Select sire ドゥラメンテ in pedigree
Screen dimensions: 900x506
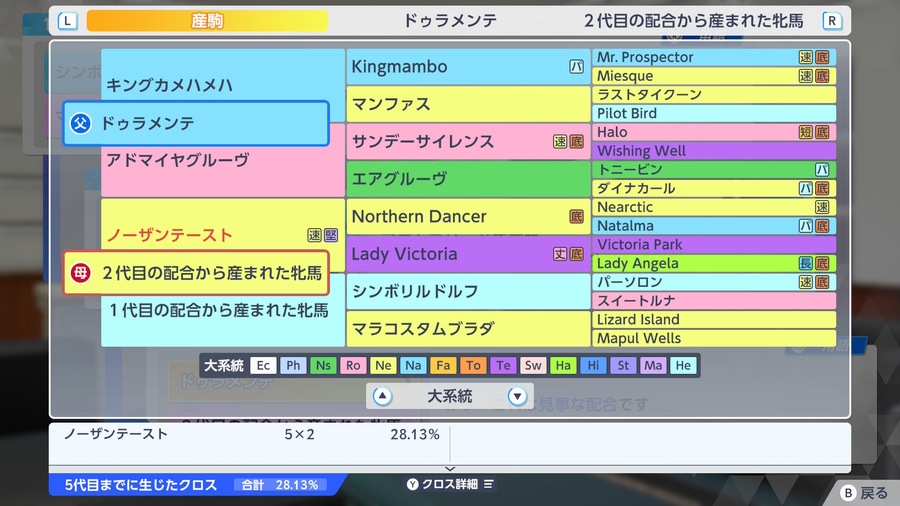point(196,123)
